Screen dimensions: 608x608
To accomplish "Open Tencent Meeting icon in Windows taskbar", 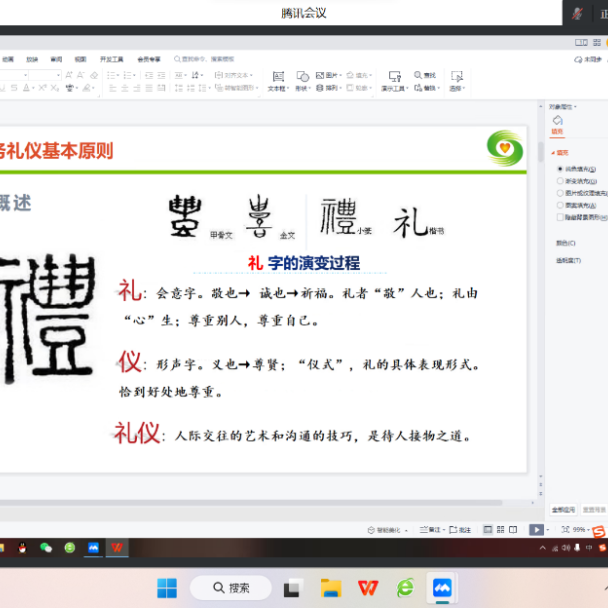I will coord(440,587).
